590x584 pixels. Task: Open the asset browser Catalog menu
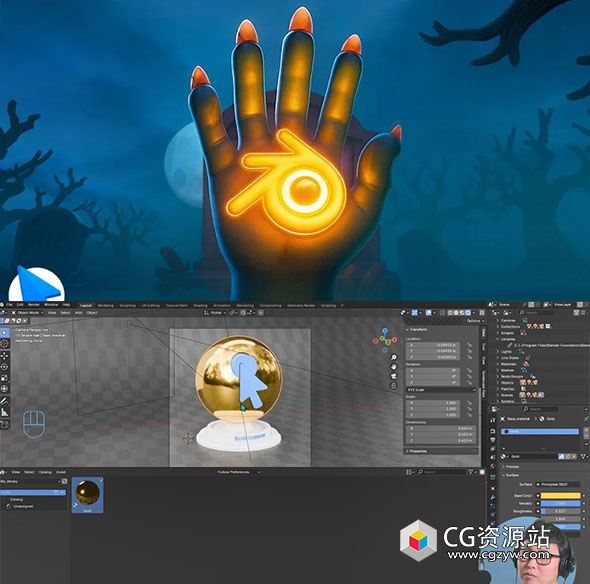point(45,472)
